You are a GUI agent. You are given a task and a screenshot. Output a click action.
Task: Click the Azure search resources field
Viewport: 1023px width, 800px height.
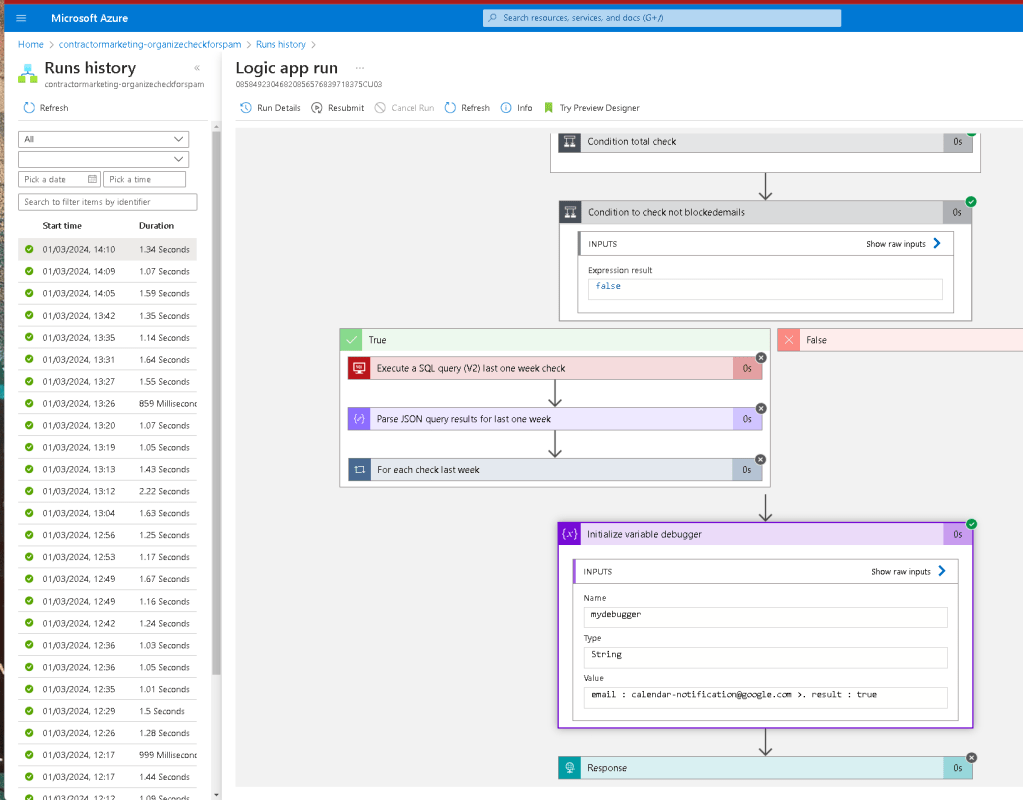tap(662, 18)
